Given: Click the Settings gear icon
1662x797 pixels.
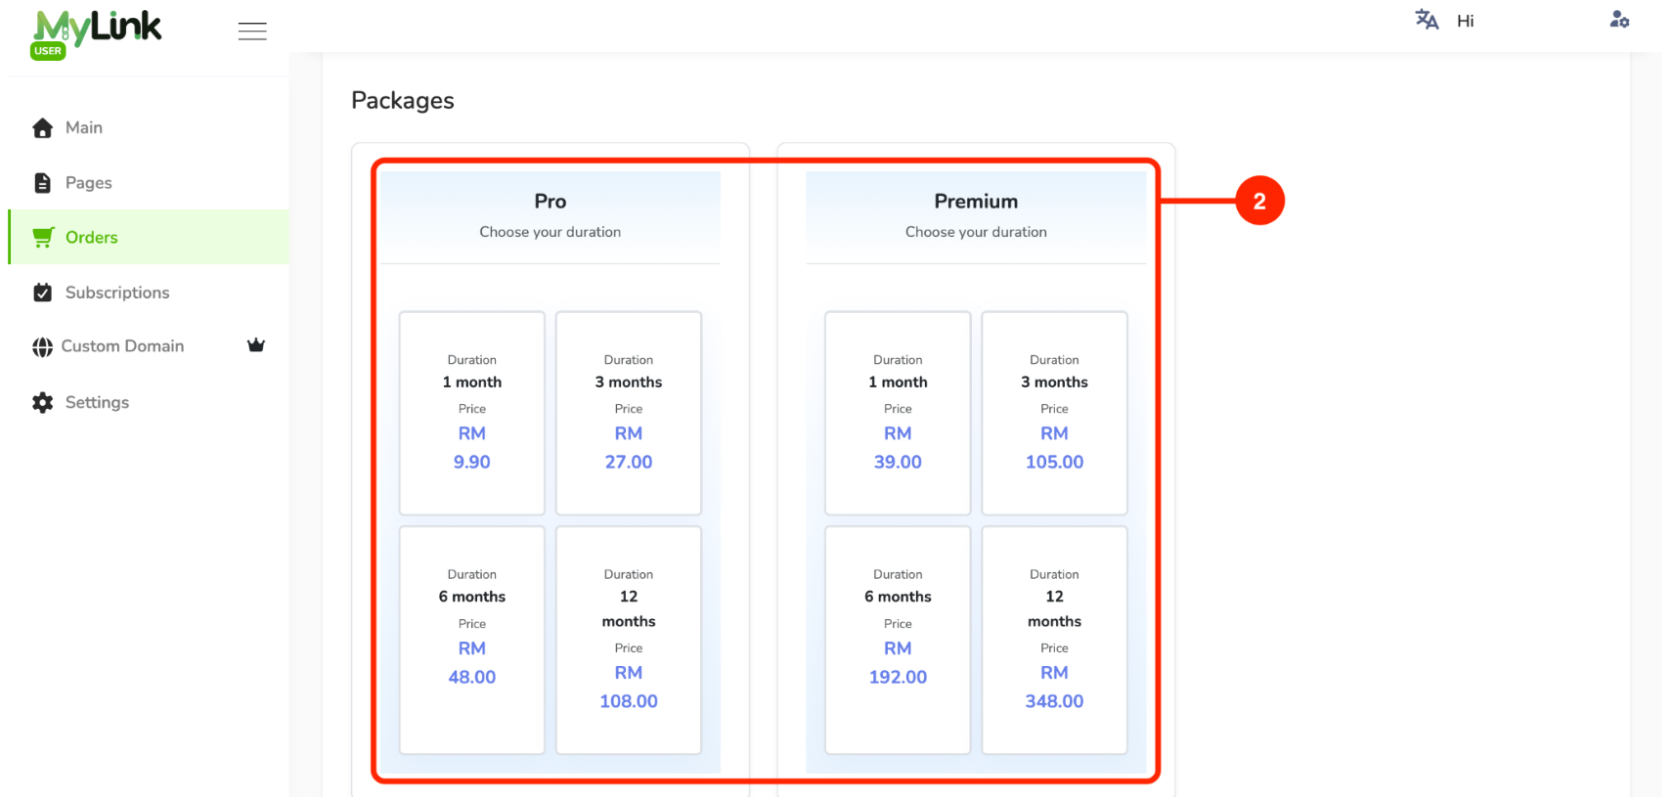Looking at the screenshot, I should (x=42, y=402).
